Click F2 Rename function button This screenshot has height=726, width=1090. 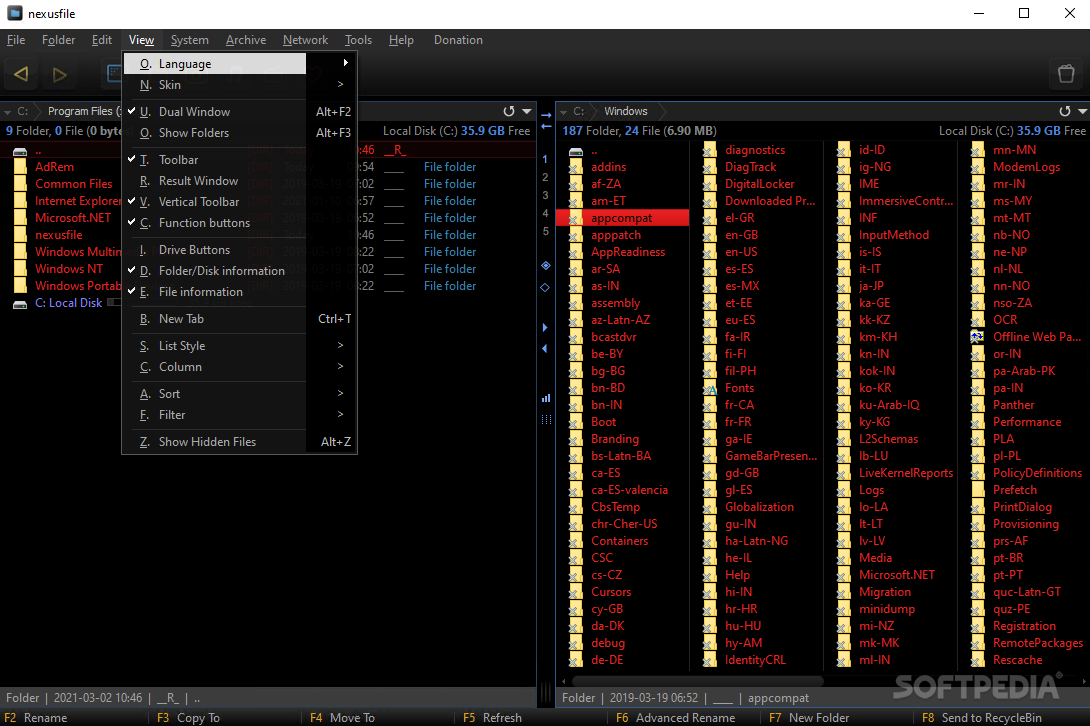pyautogui.click(x=36, y=718)
